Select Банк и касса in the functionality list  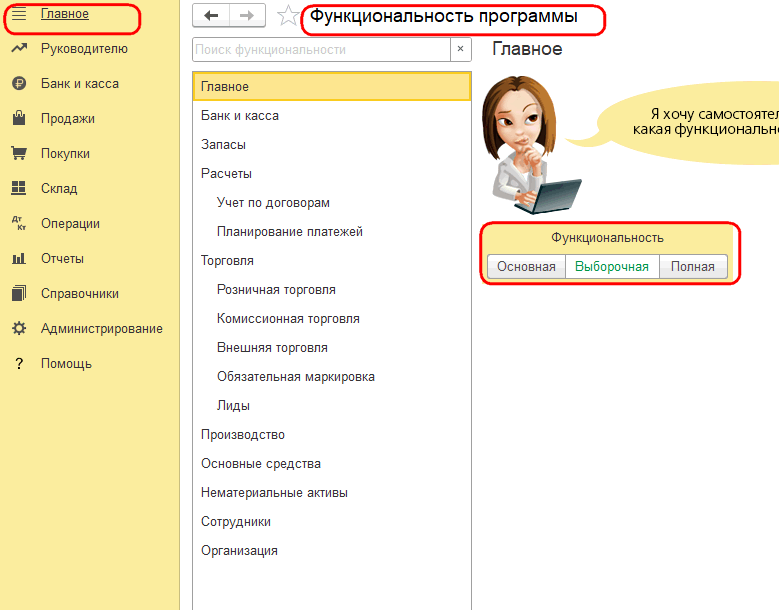click(x=331, y=115)
